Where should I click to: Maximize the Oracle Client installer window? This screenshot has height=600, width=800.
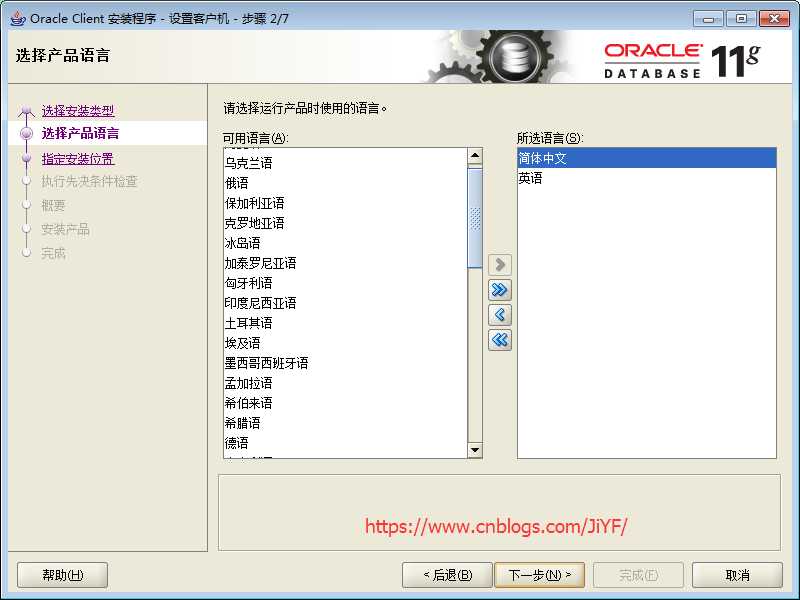741,19
